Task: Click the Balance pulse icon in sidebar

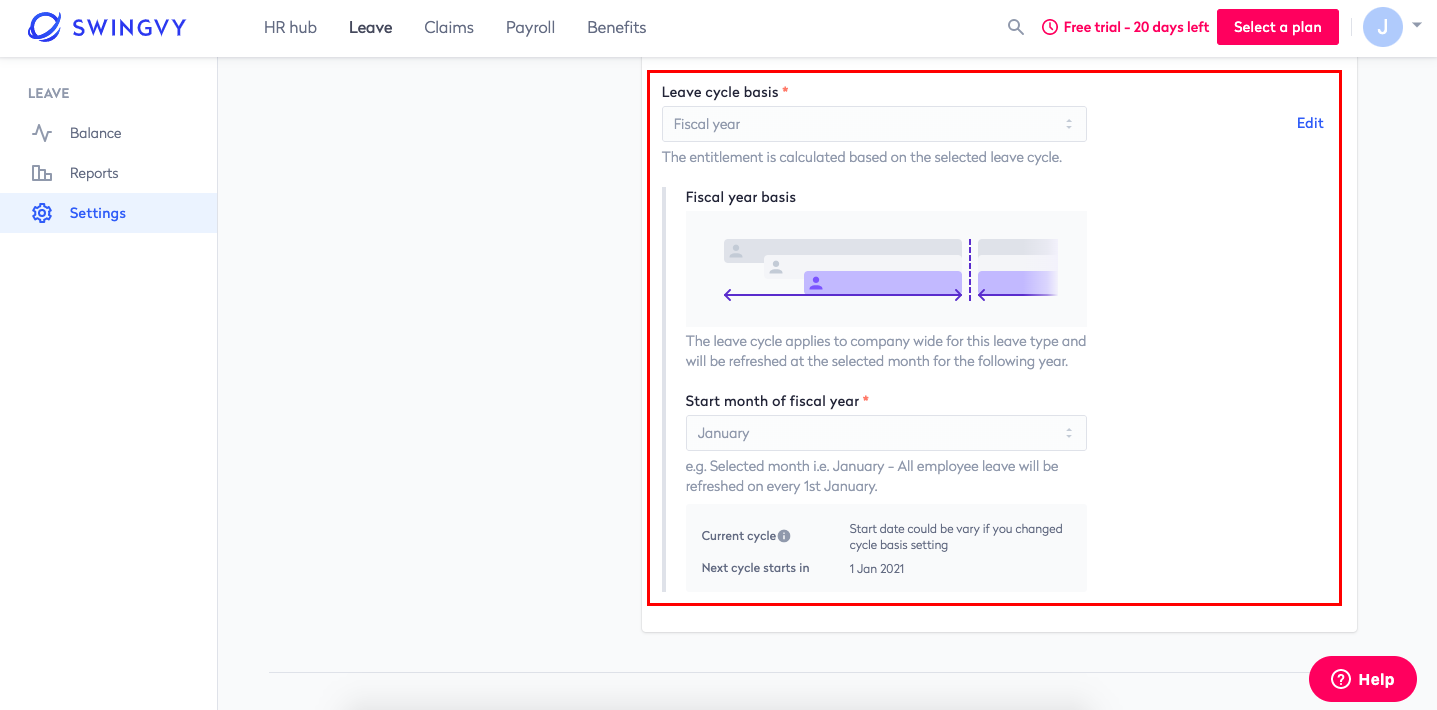Action: (x=42, y=133)
